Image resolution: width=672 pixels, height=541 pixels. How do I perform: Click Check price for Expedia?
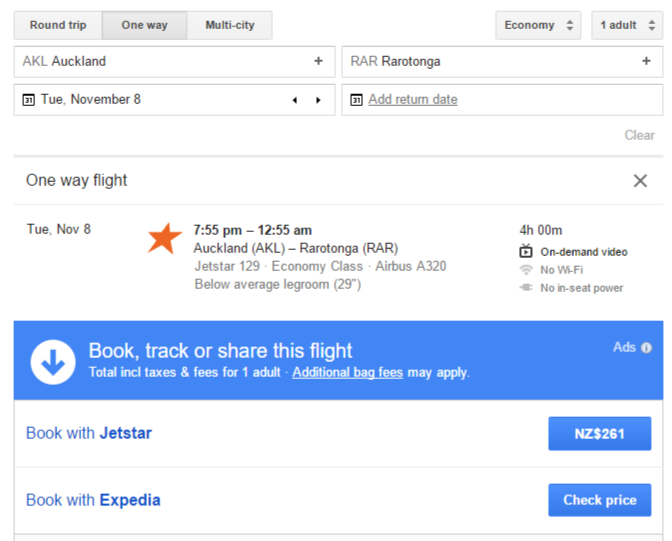[x=600, y=500]
